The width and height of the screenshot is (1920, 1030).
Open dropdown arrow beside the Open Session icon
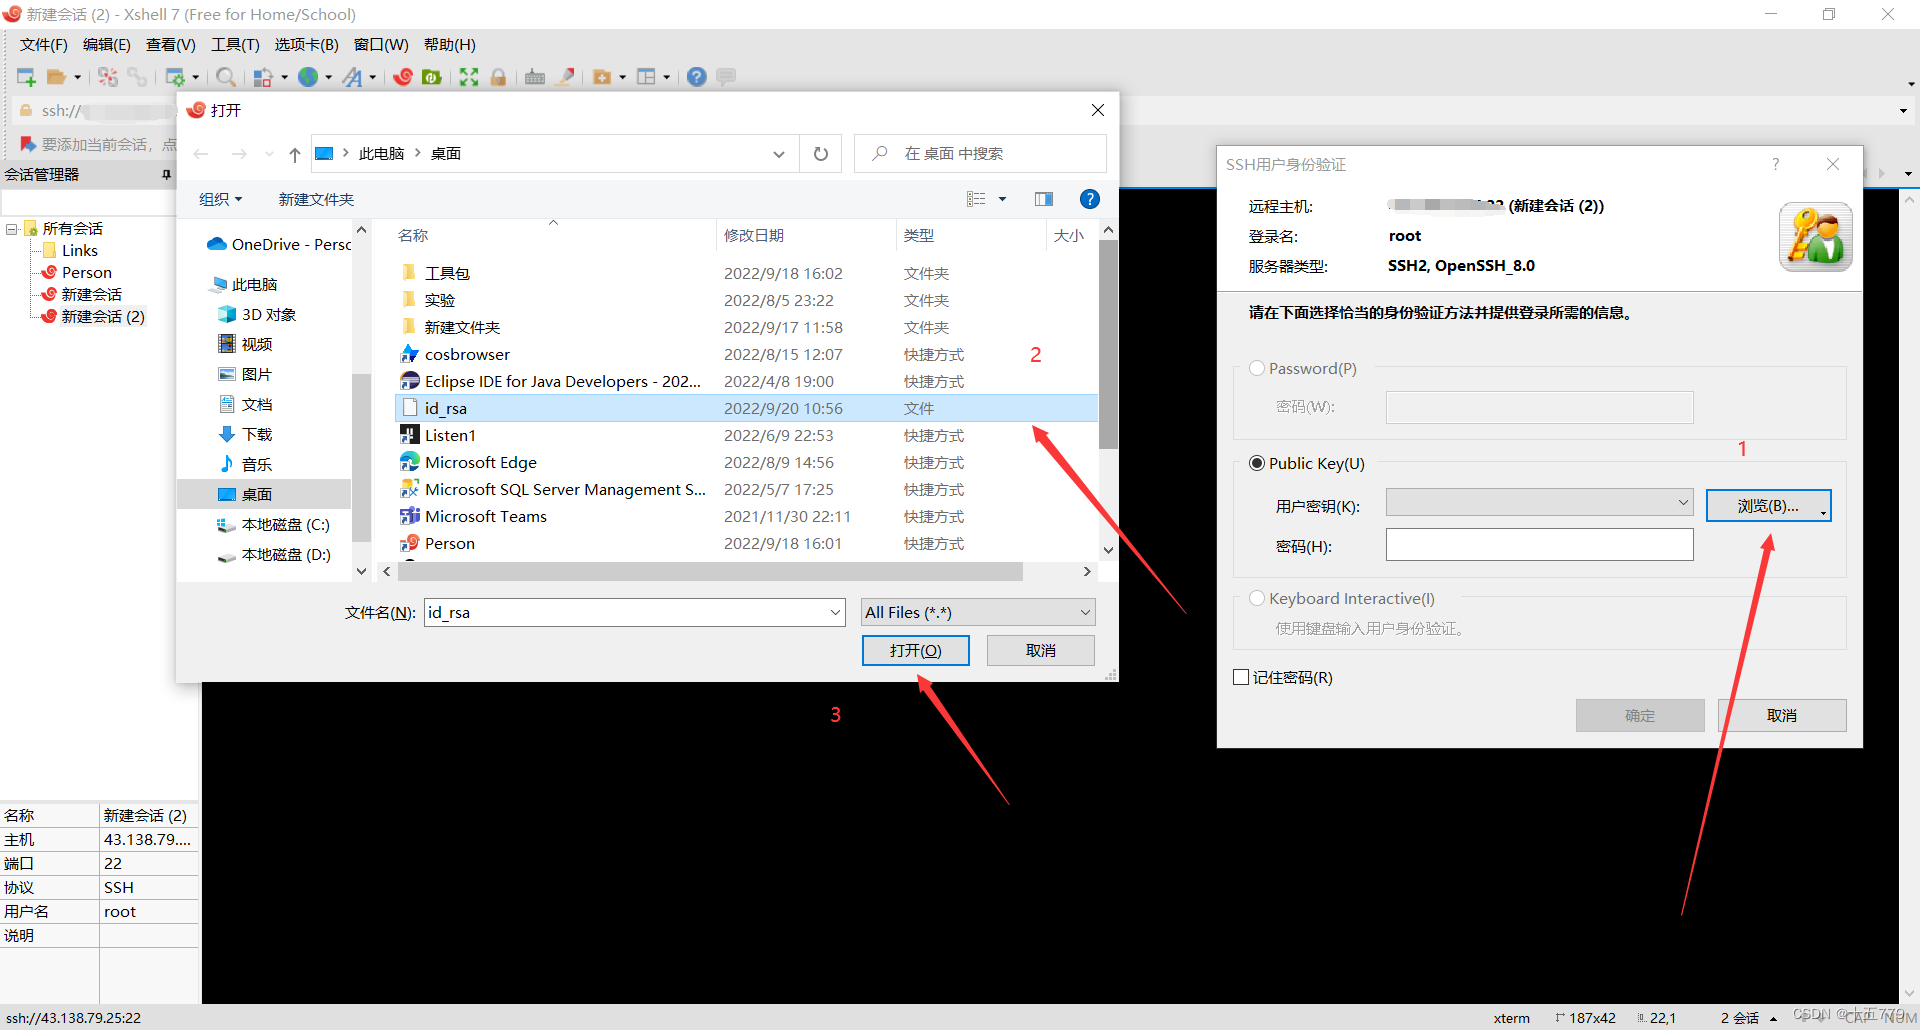[x=78, y=77]
